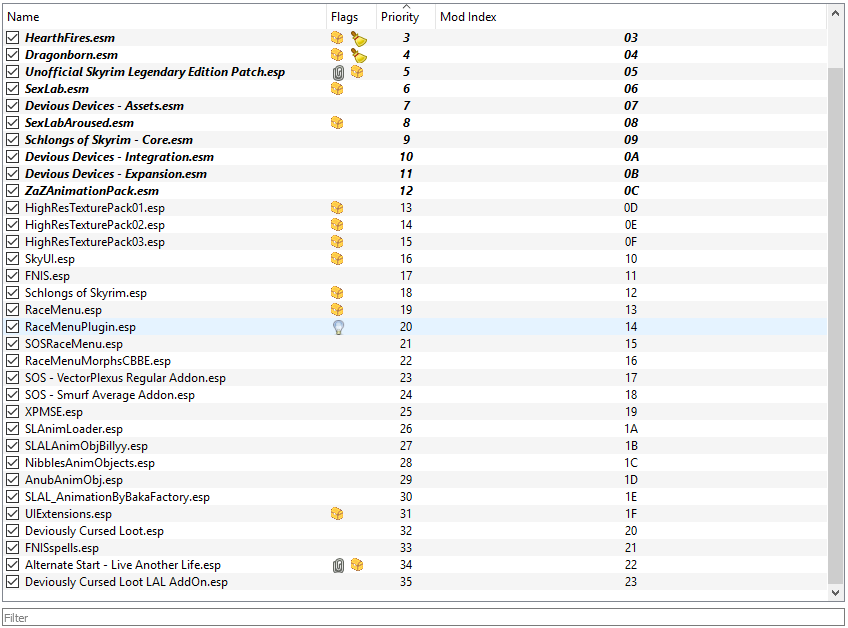Select the RaceMenuPlugin.esp row name
The height and width of the screenshot is (628, 848).
80,327
